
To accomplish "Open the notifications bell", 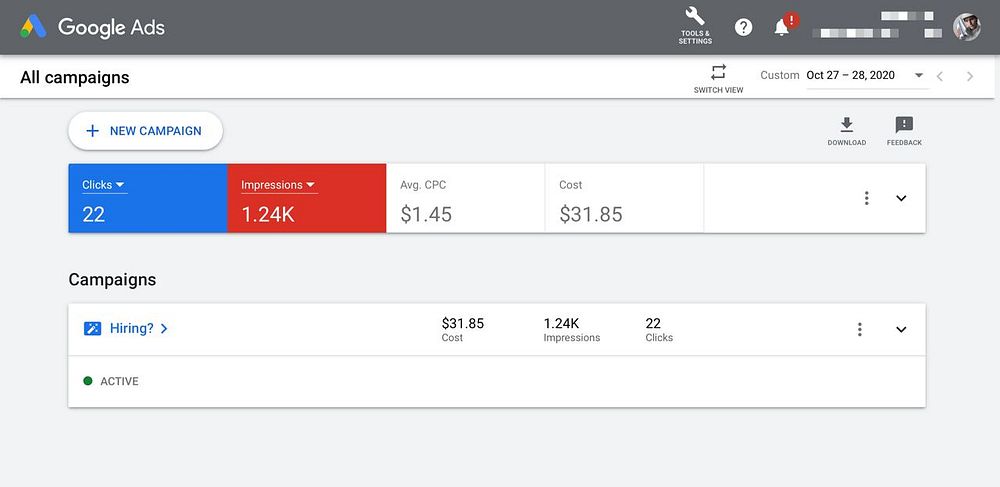I will coord(782,27).
